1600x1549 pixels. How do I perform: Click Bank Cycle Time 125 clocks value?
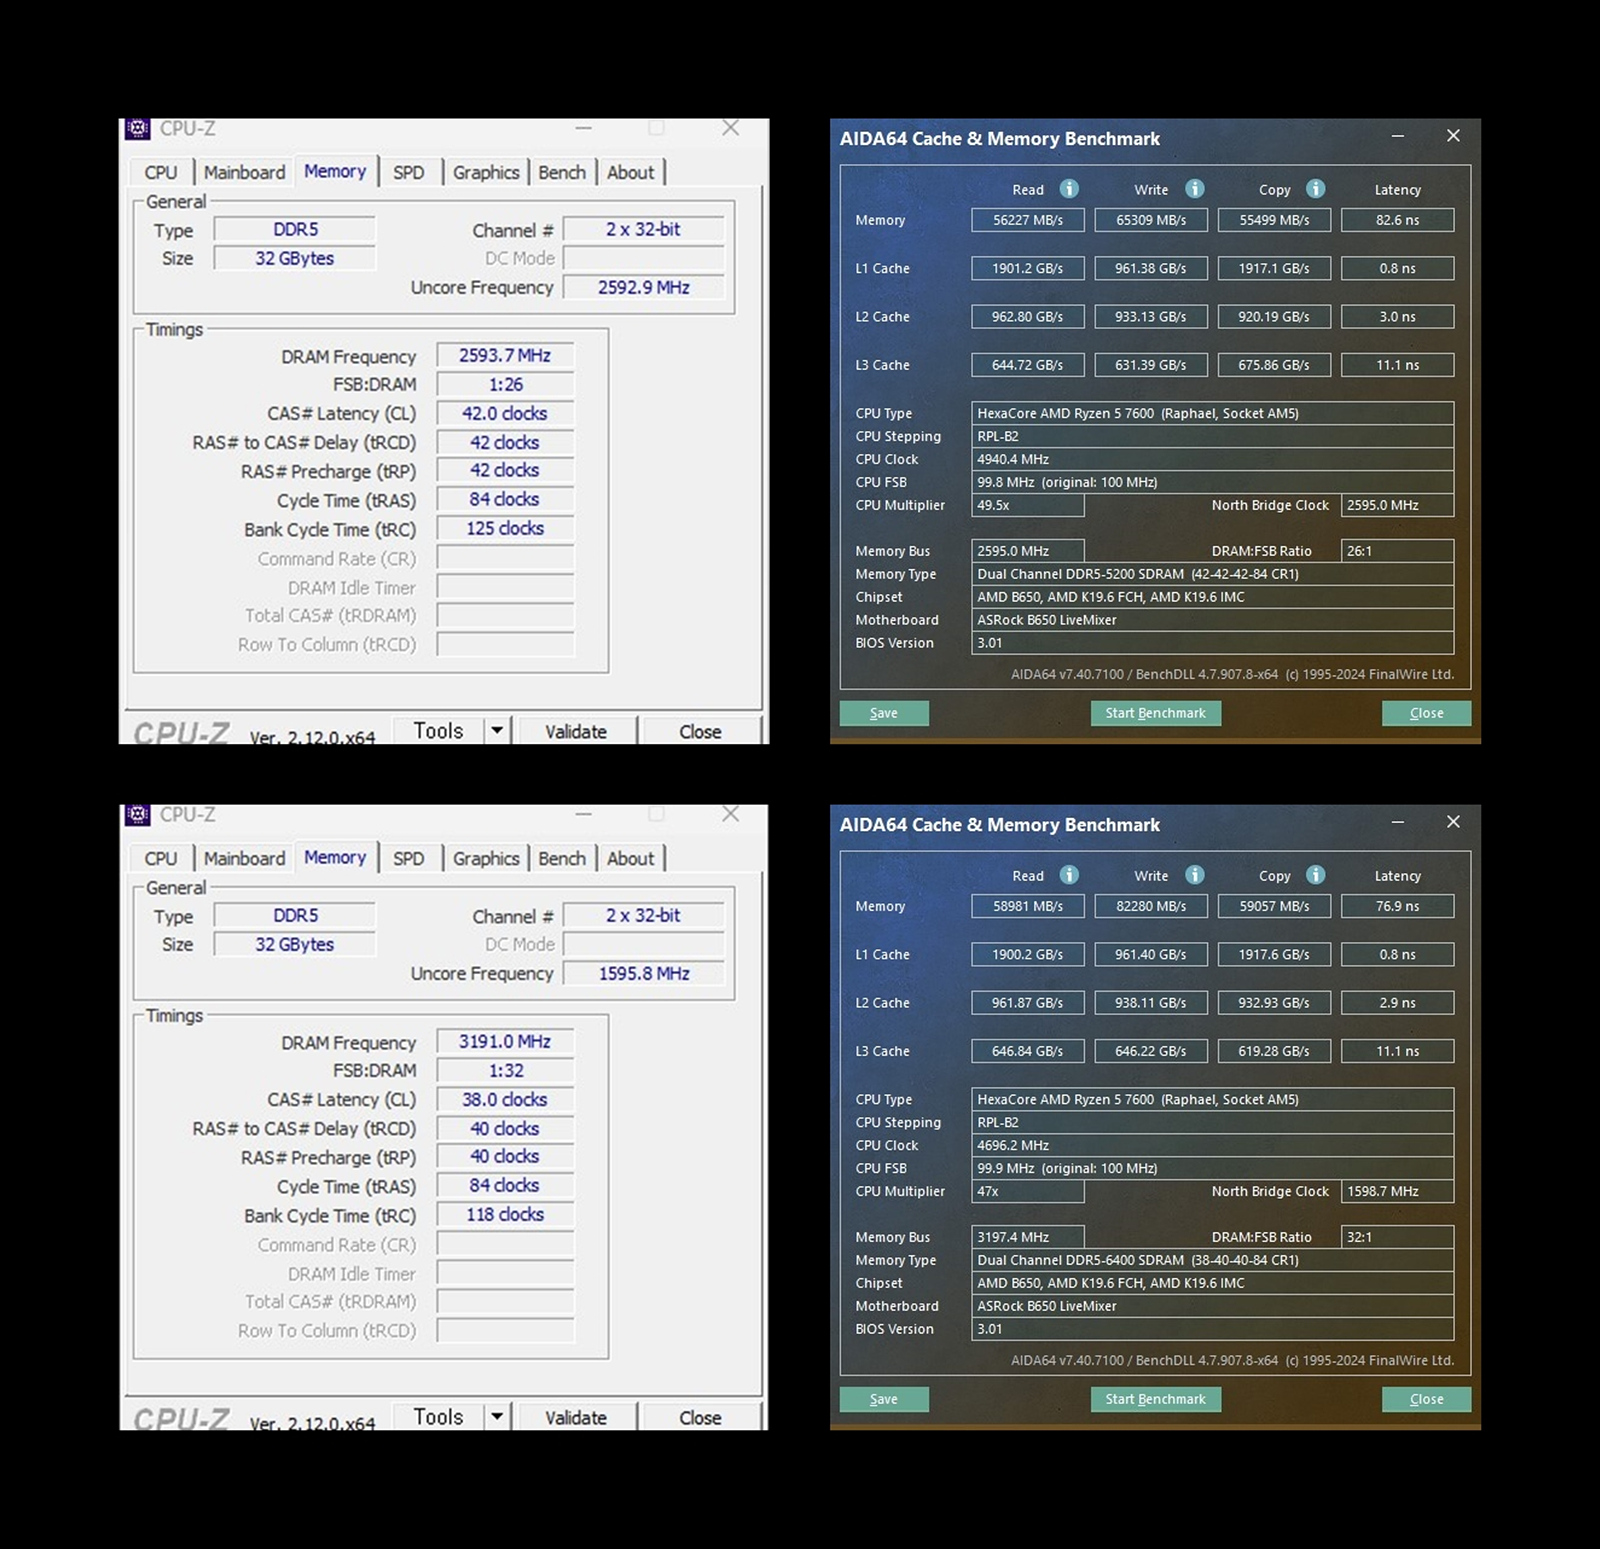(505, 528)
